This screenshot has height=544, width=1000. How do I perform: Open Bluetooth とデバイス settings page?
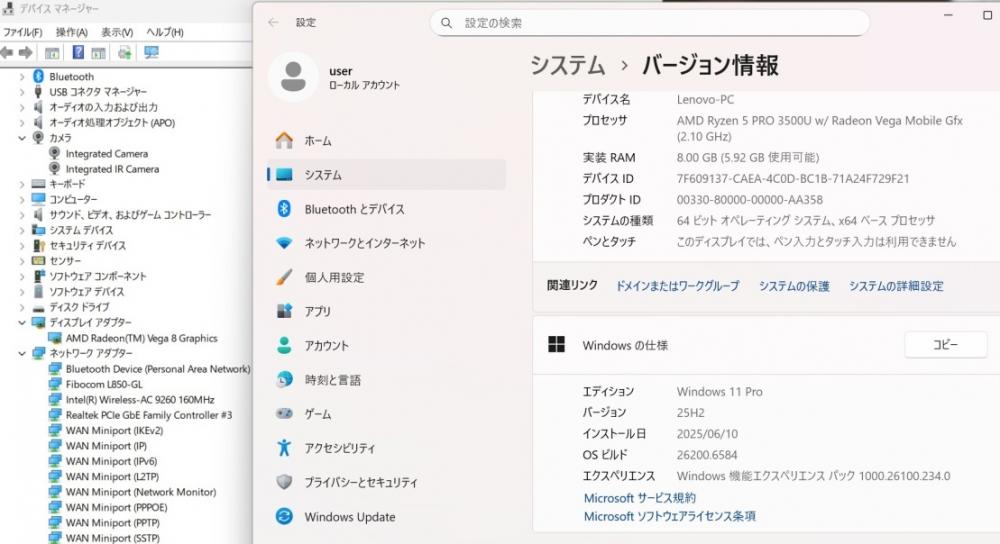point(354,209)
